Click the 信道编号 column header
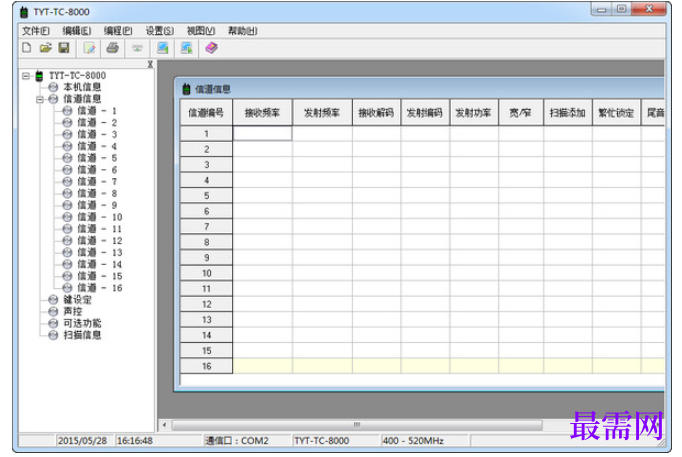The width and height of the screenshot is (682, 457). click(x=206, y=113)
